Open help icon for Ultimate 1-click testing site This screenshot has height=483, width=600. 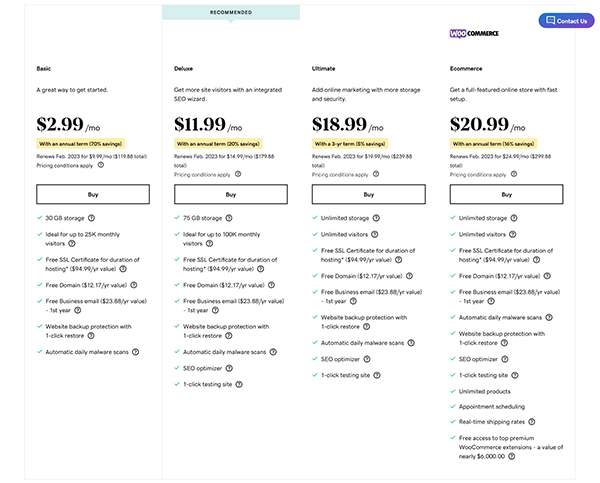[x=377, y=375]
